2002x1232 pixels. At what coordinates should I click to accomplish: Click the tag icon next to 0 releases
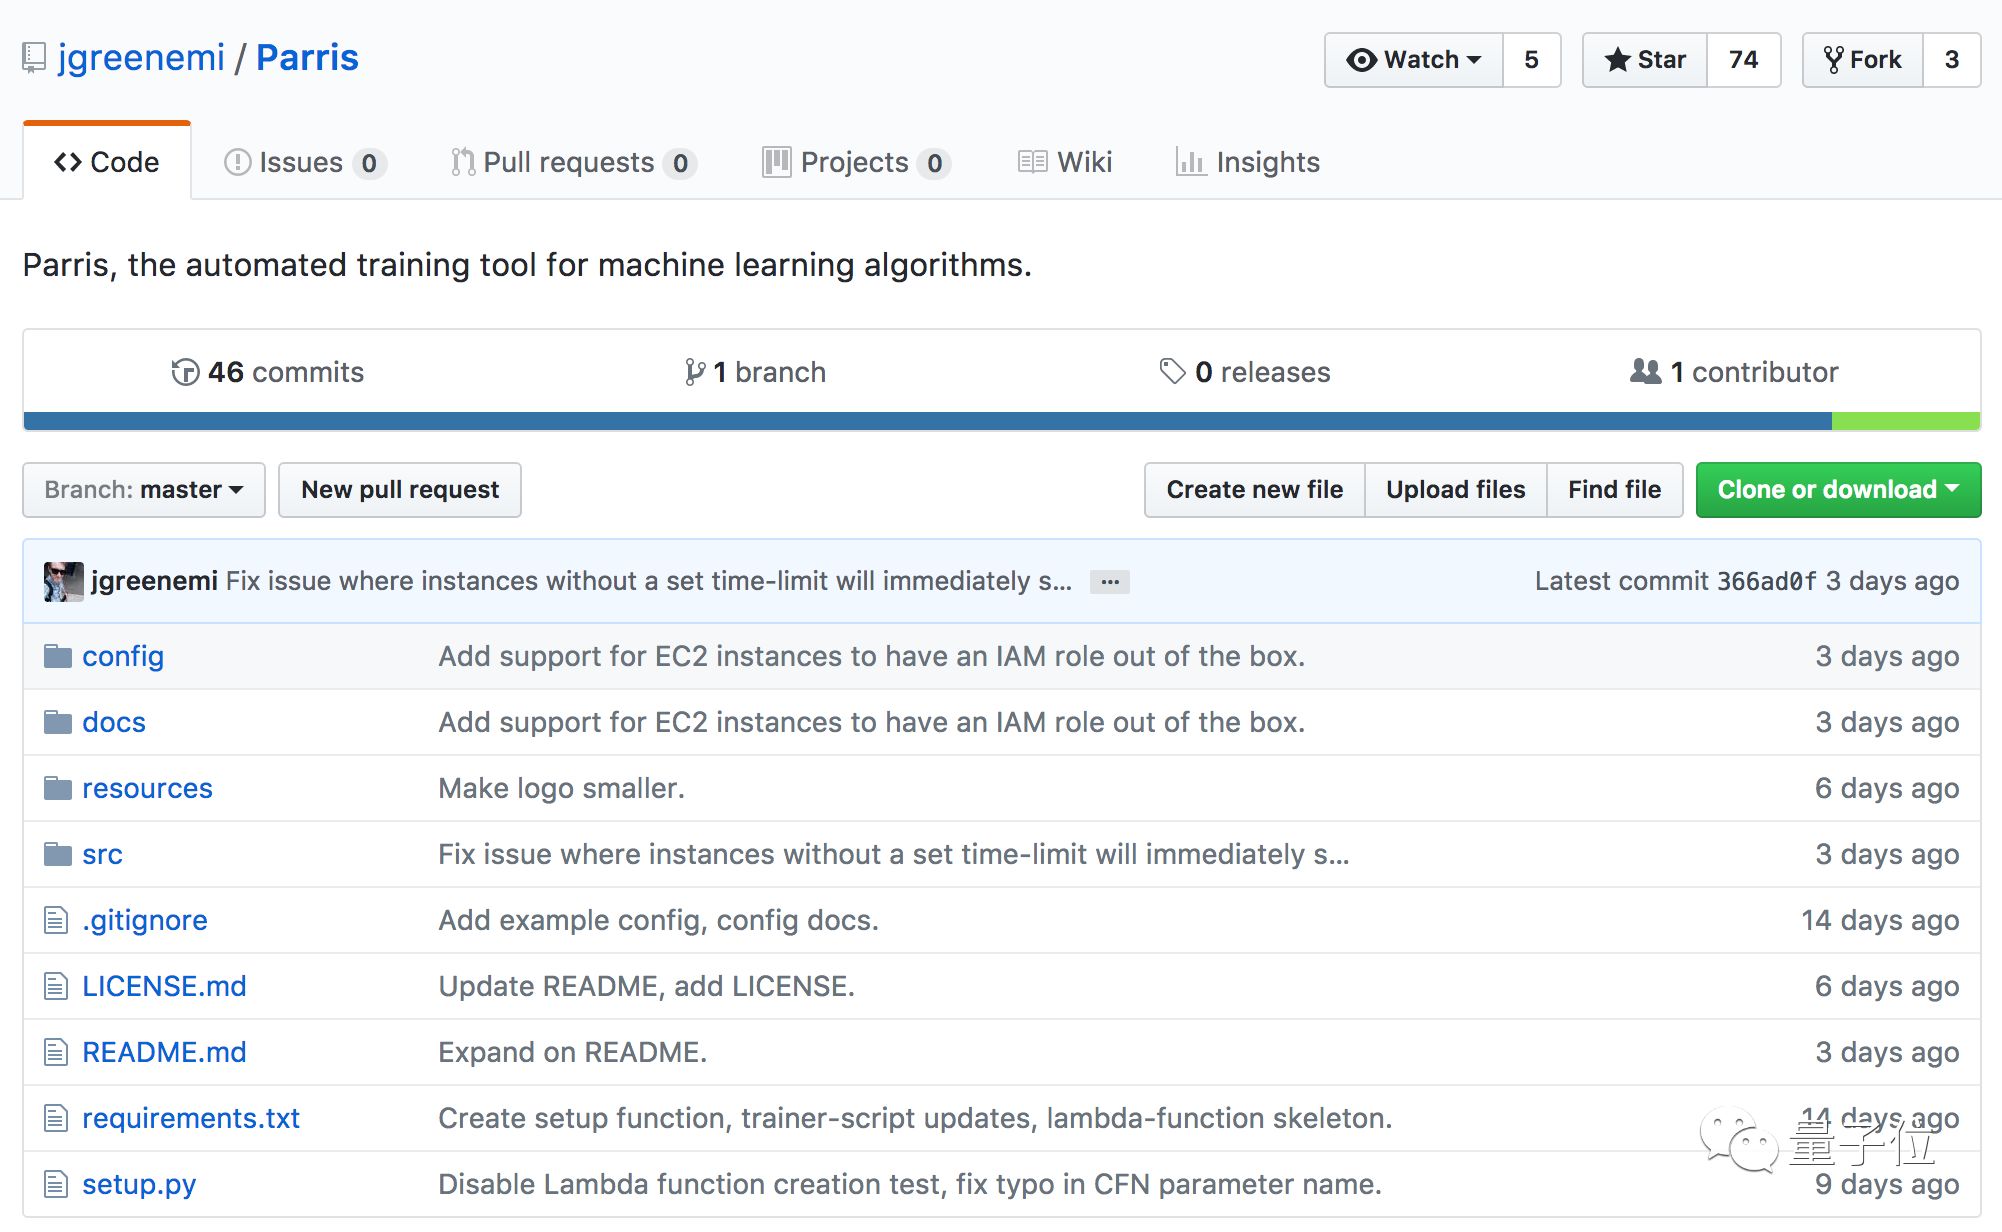pos(1172,371)
